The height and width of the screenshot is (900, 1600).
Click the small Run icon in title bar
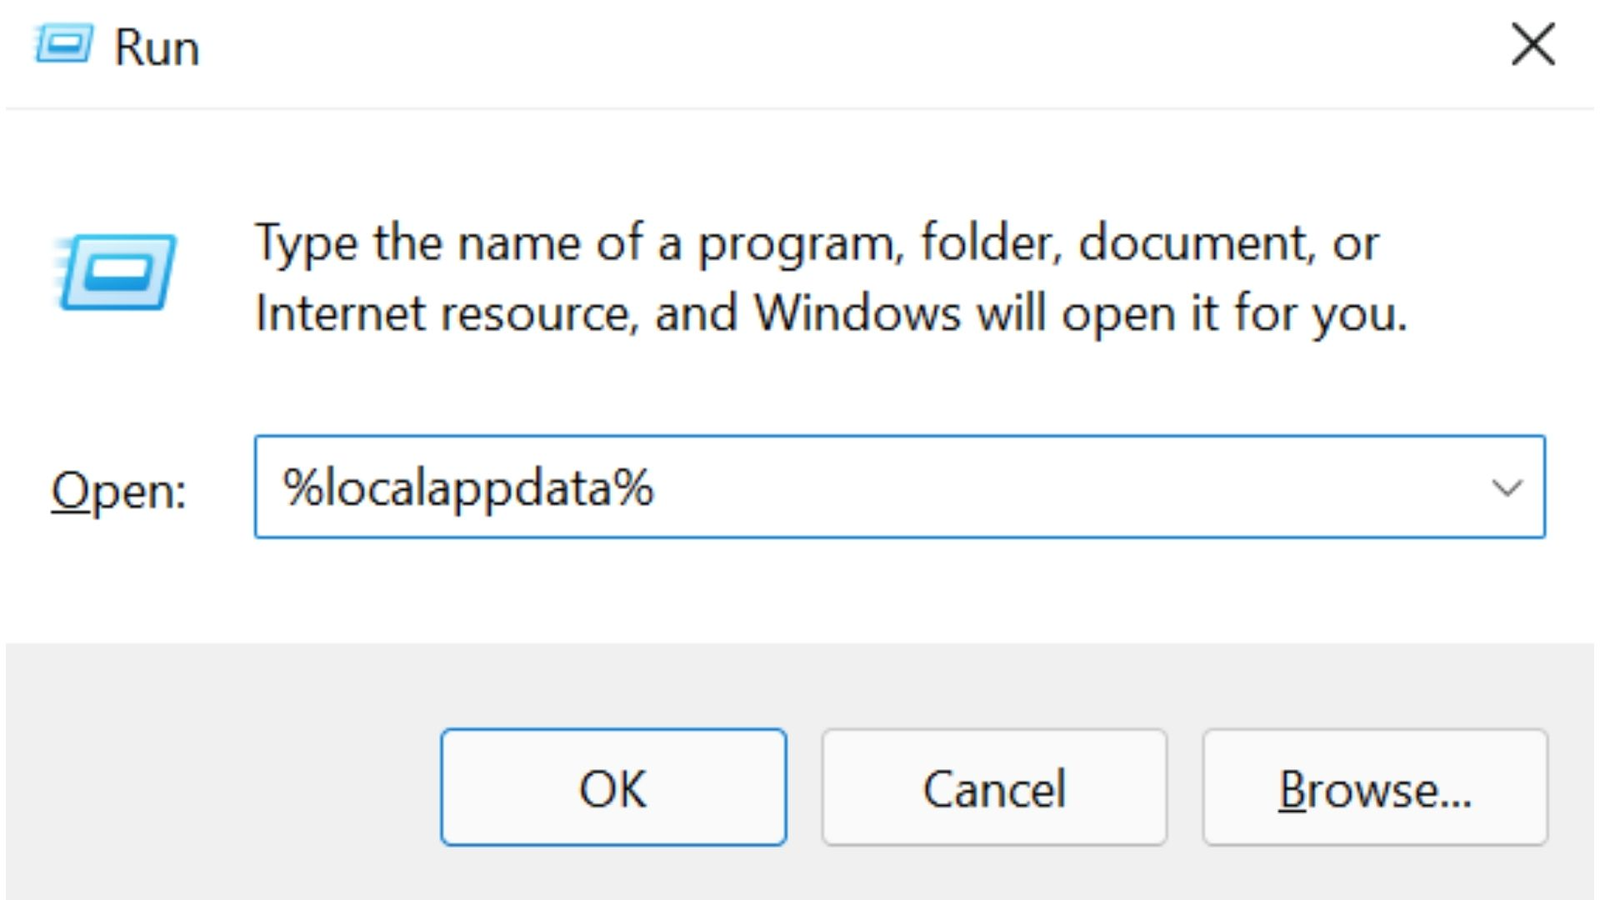pyautogui.click(x=64, y=45)
